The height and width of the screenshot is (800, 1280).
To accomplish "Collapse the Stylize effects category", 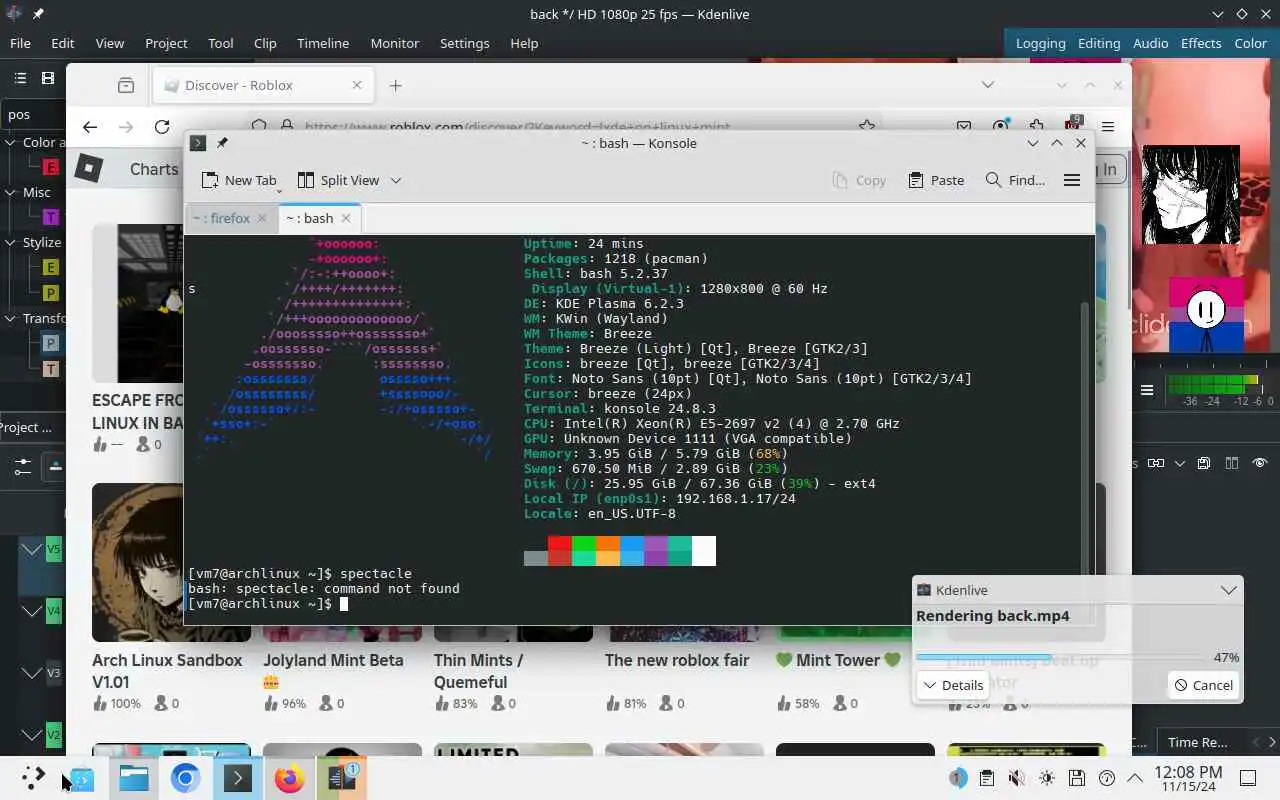I will (10, 242).
